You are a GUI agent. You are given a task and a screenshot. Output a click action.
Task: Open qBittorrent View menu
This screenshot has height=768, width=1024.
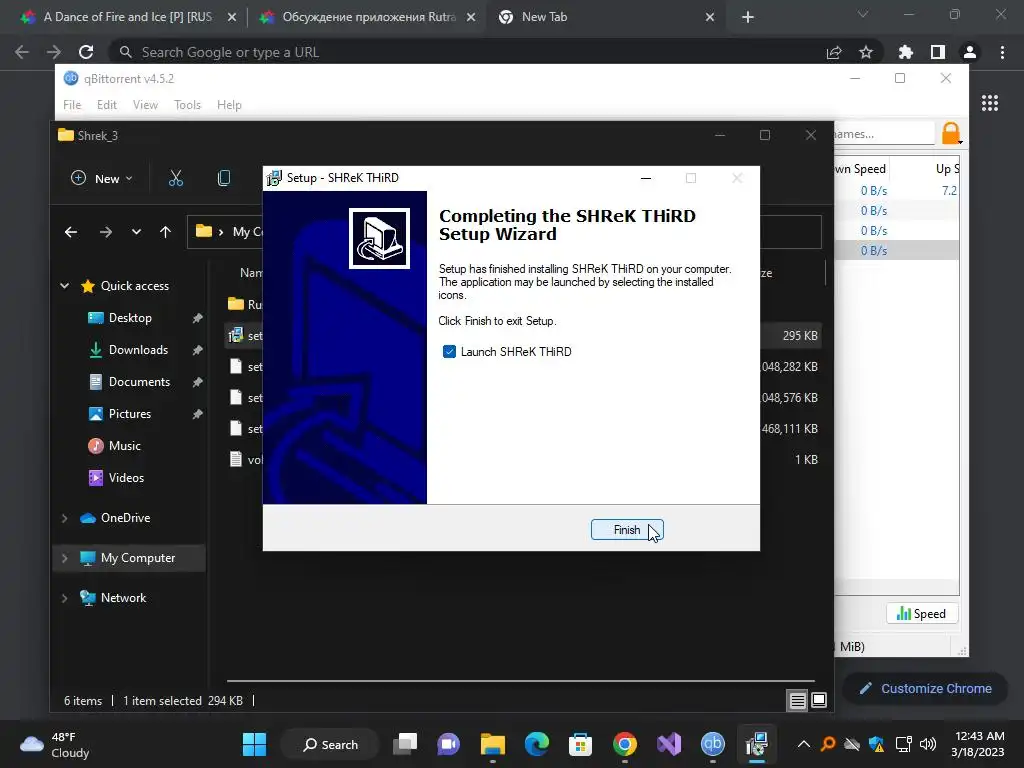click(145, 104)
